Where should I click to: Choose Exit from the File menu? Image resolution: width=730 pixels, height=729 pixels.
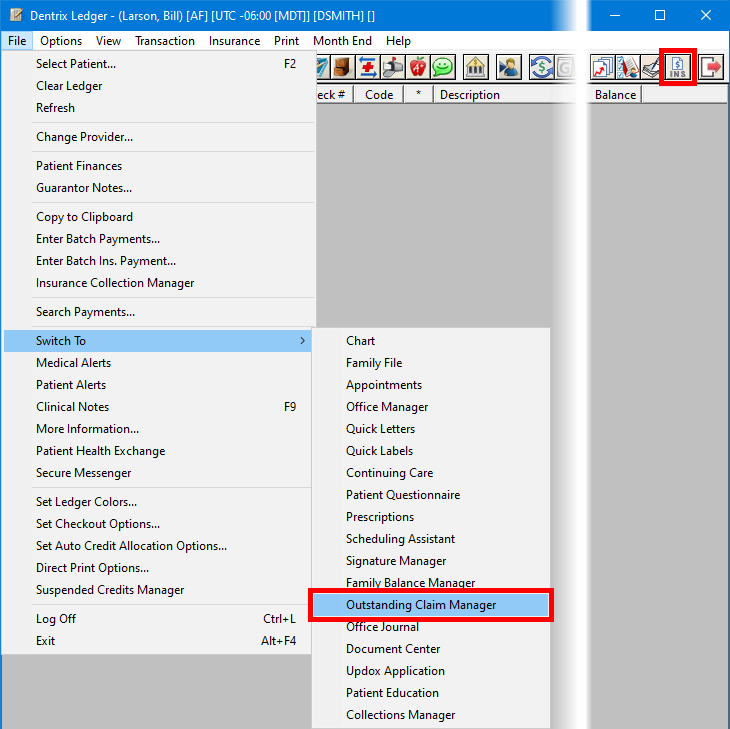pos(157,641)
